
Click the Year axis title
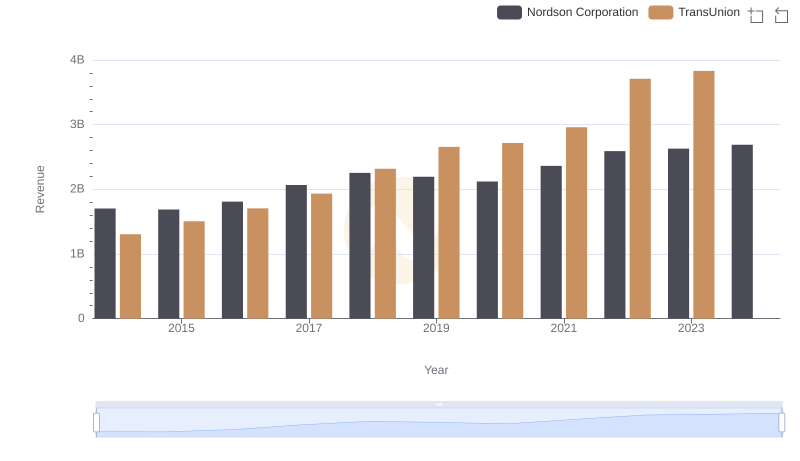436,370
